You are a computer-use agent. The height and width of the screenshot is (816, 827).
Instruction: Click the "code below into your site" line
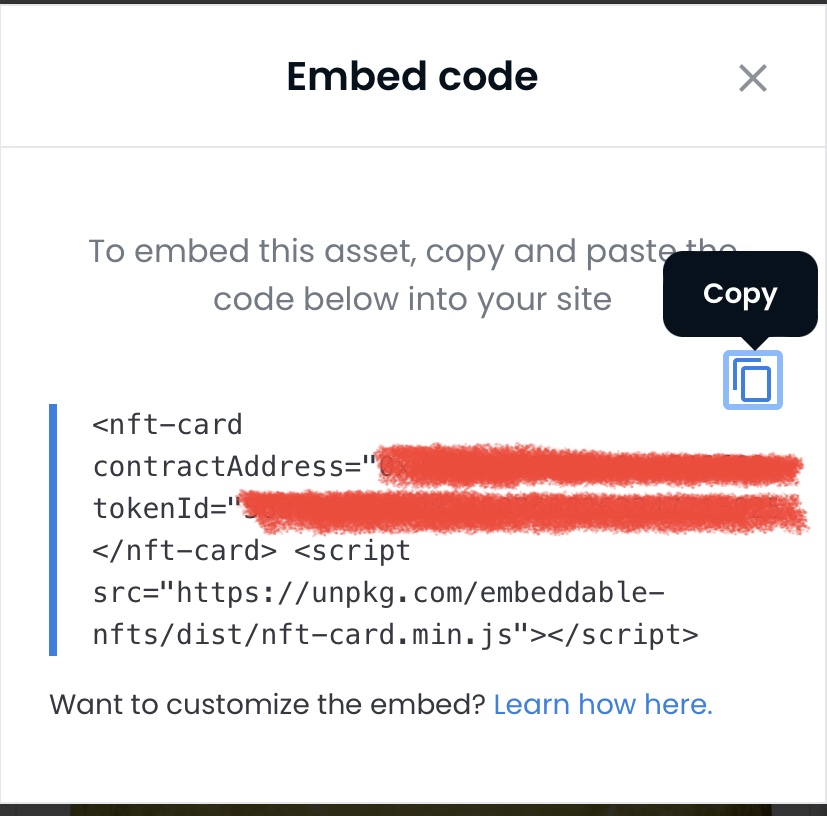pos(412,300)
